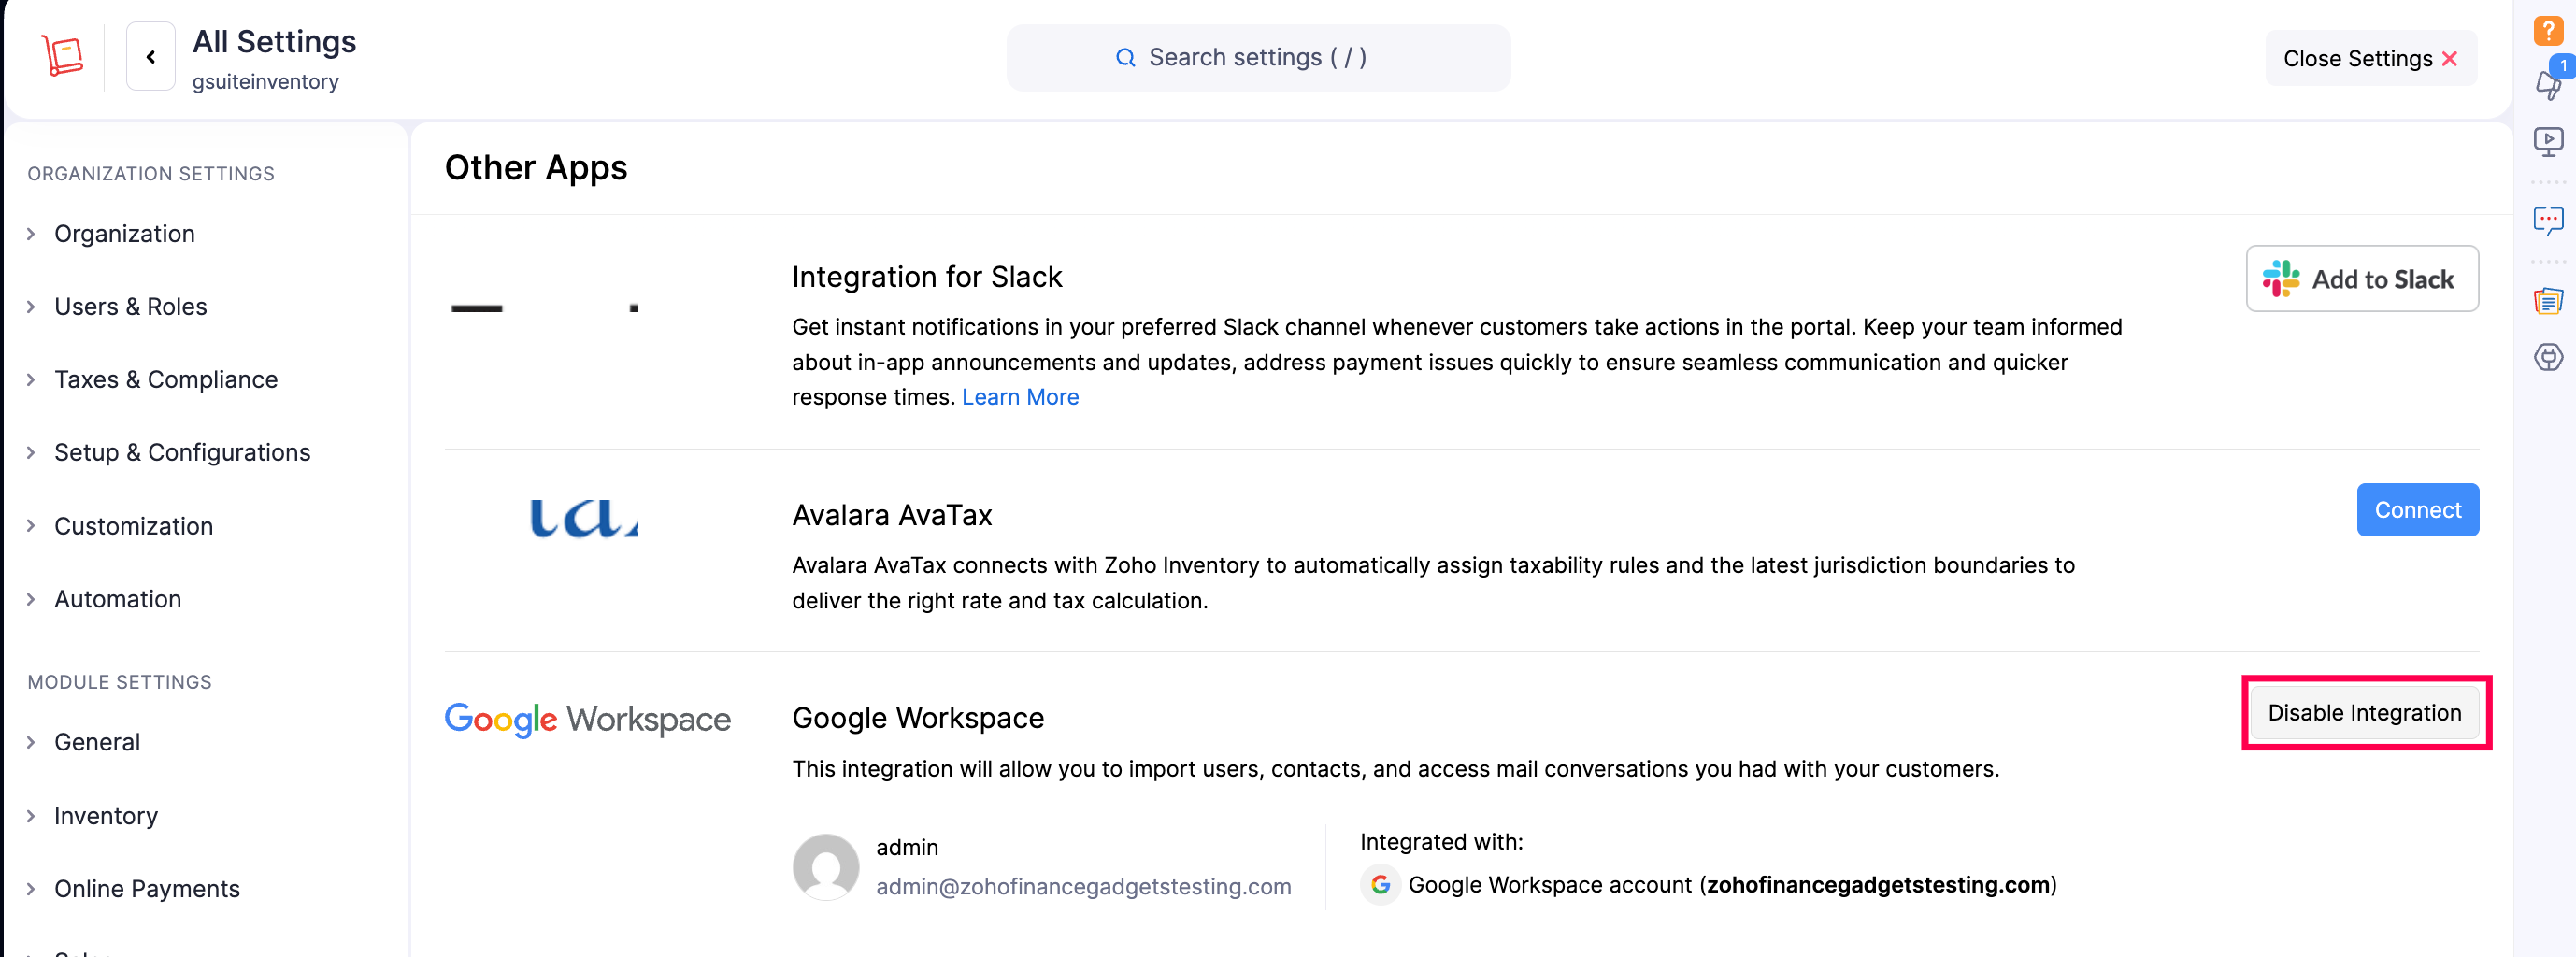This screenshot has width=2576, height=957.
Task: Expand Users & Roles section
Action: pyautogui.click(x=130, y=307)
